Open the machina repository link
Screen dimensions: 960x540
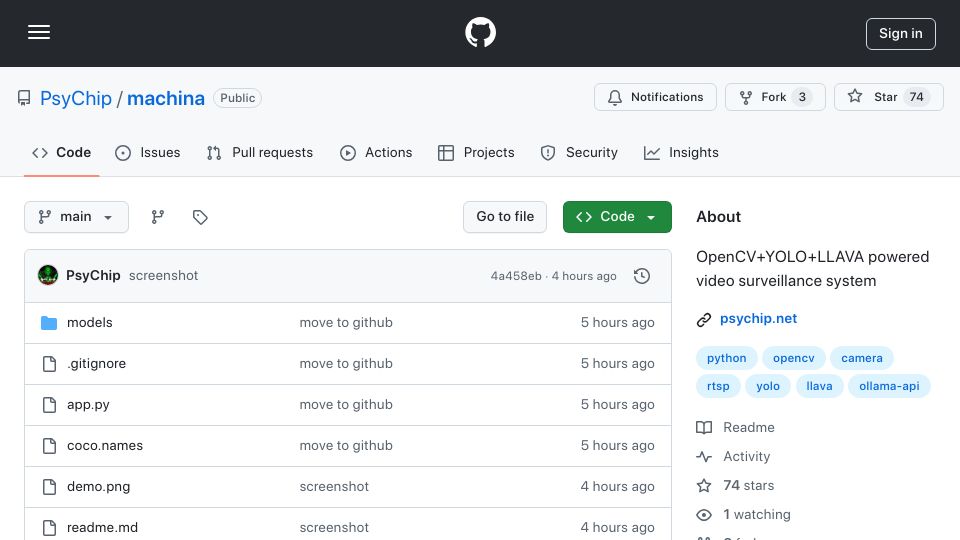click(166, 98)
